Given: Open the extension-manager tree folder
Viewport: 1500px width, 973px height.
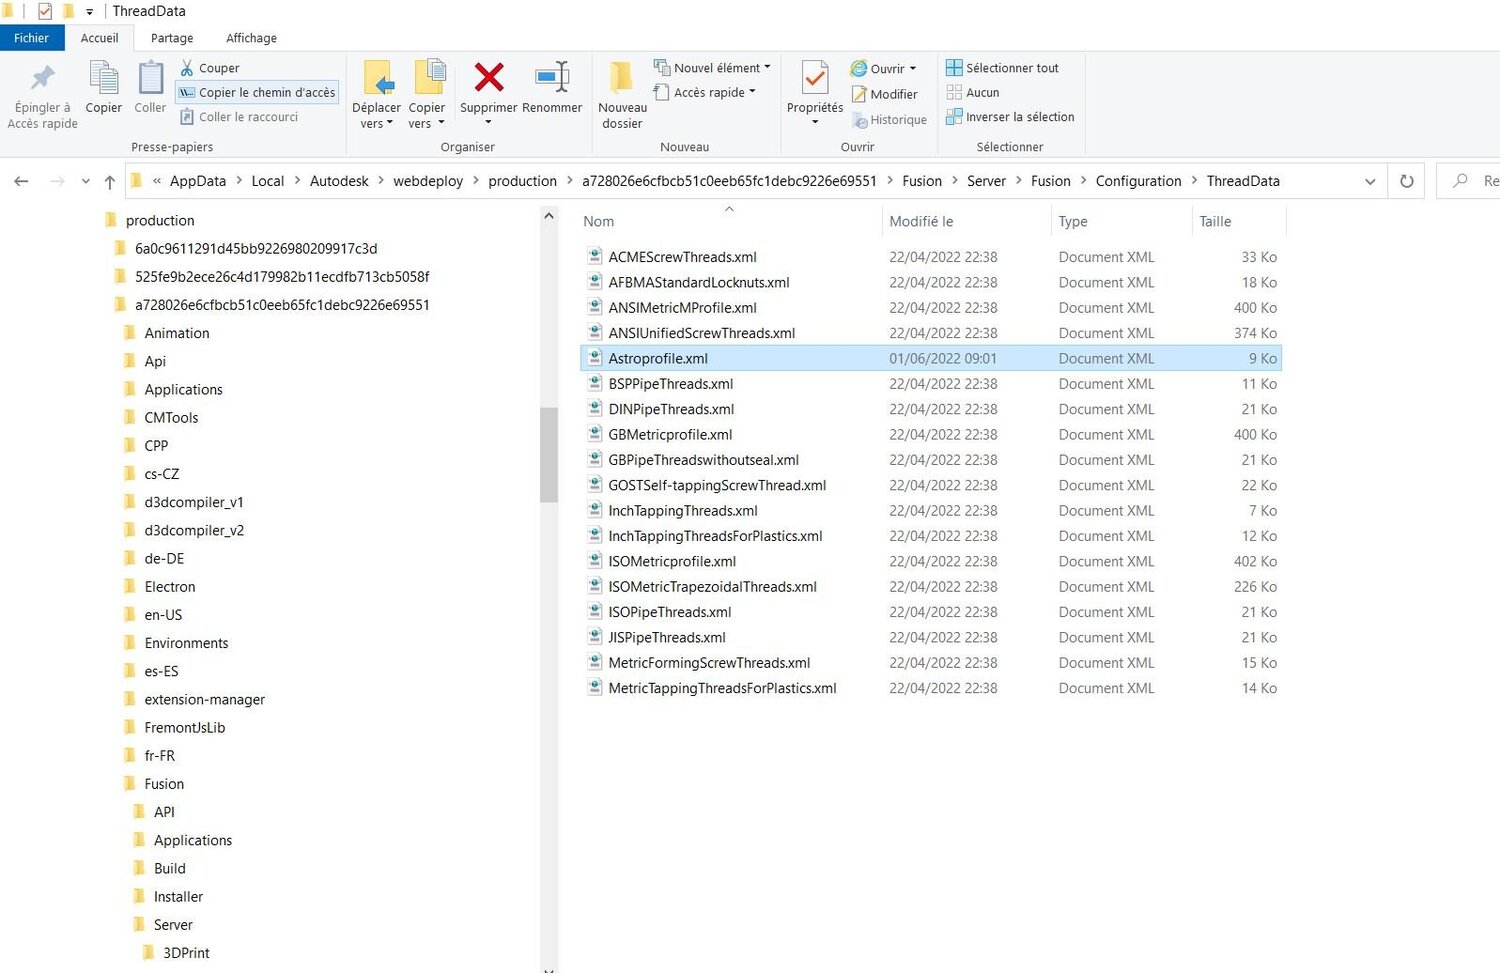Looking at the screenshot, I should [x=205, y=700].
